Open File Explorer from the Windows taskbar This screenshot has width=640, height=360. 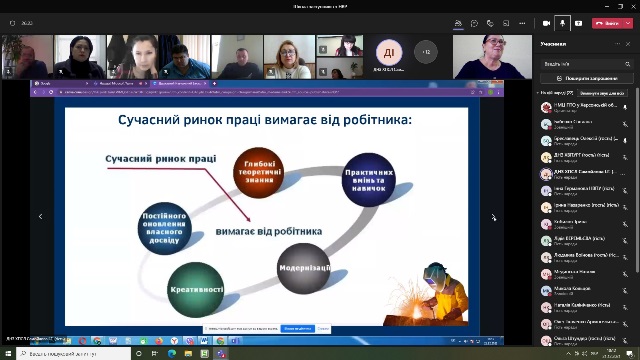point(188,353)
